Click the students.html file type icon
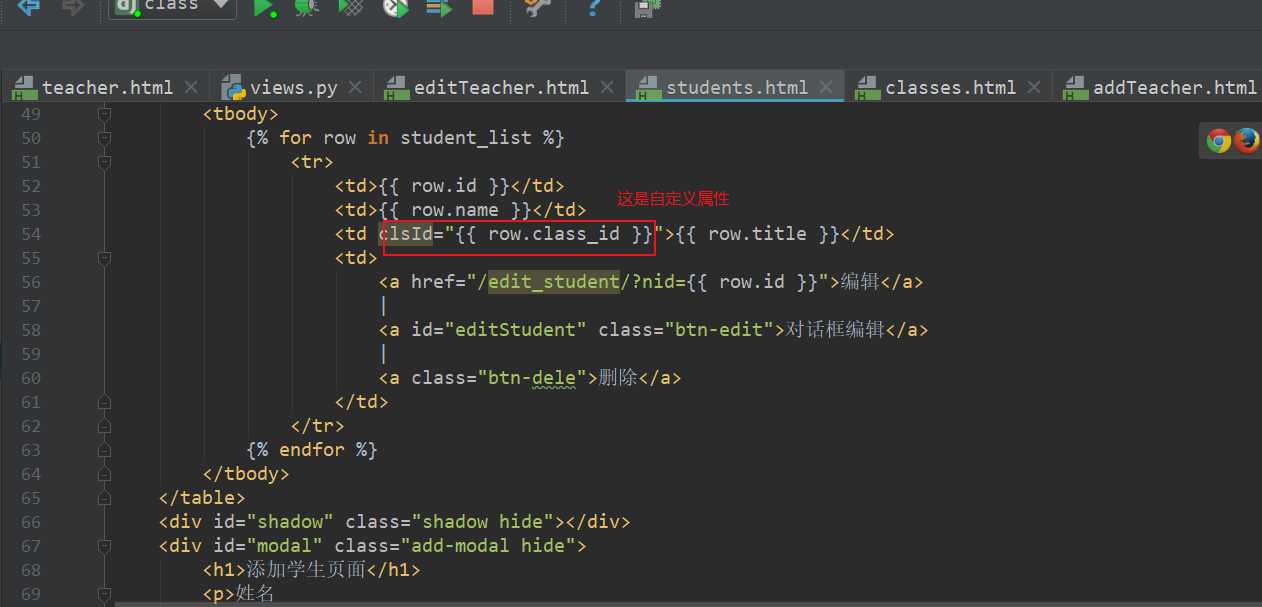Viewport: 1262px width, 607px height. coord(649,88)
